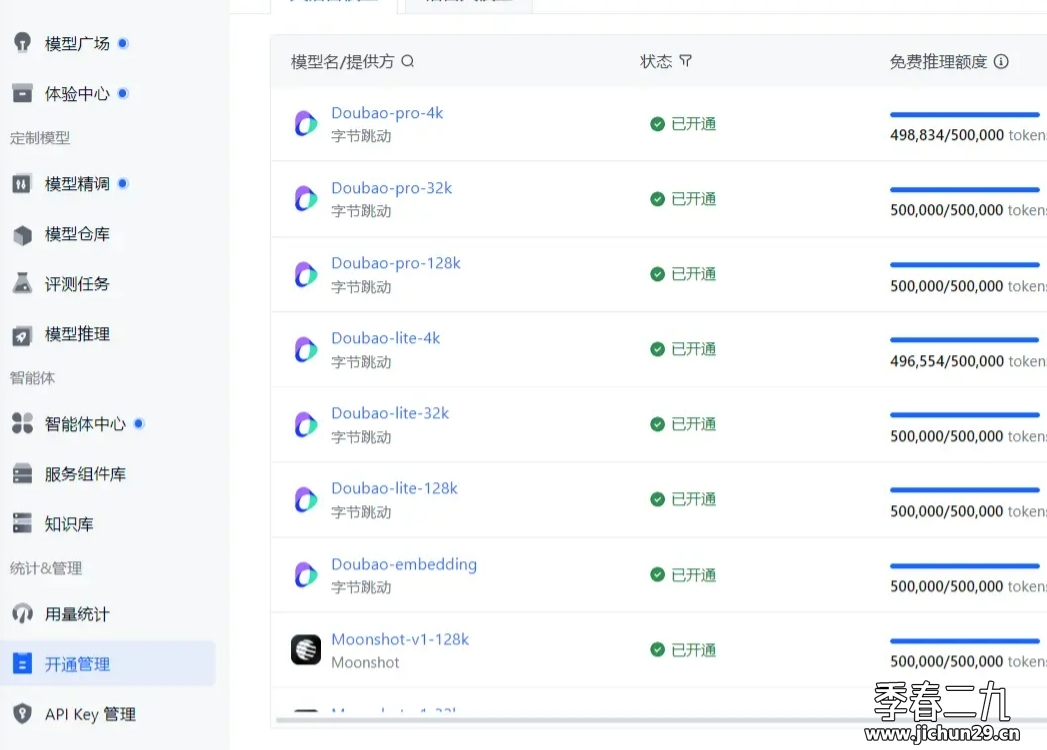Click the 体验中心 box icon
The height and width of the screenshot is (750, 1047).
[22, 93]
